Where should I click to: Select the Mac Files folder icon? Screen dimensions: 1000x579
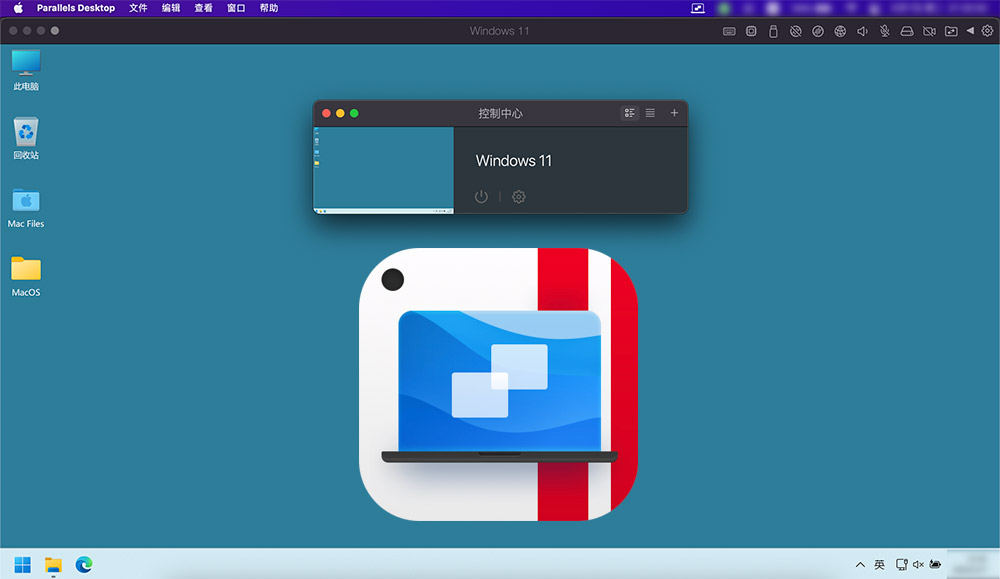[26, 208]
